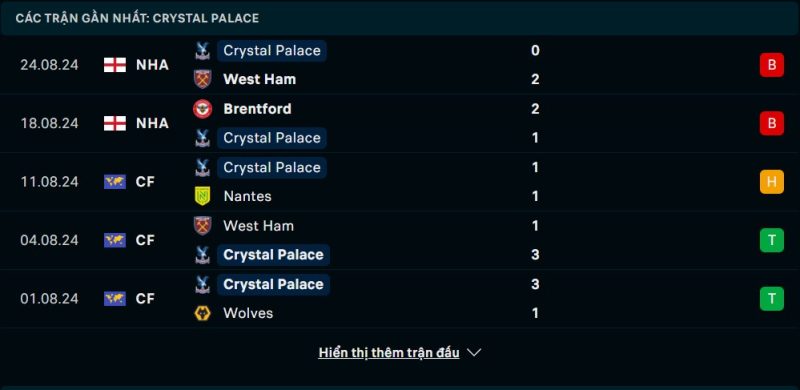
Task: Click England flag next to 18.08.24 NHA
Action: 115,123
